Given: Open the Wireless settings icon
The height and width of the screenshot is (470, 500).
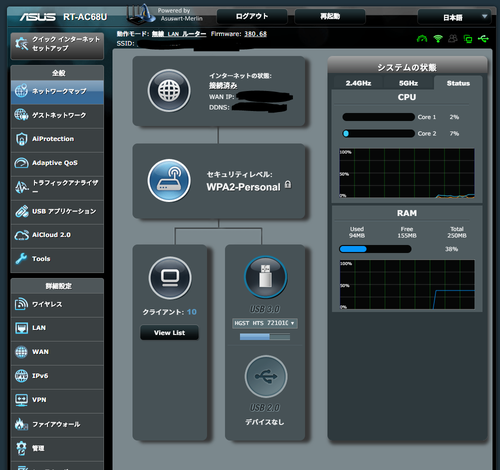Looking at the screenshot, I should pos(21,304).
